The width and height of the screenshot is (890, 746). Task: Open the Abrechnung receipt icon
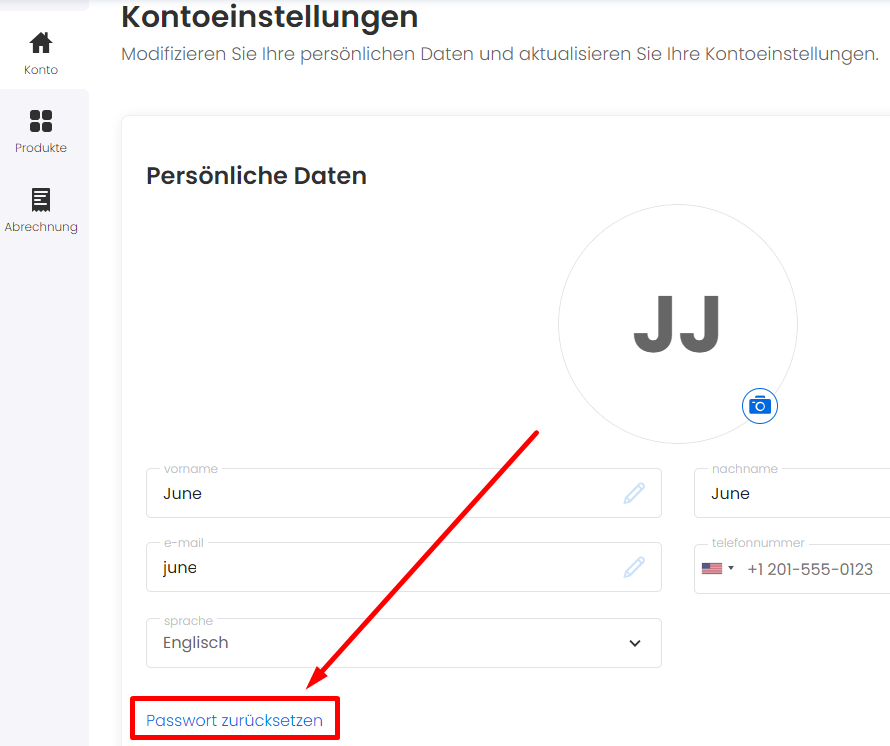41,199
